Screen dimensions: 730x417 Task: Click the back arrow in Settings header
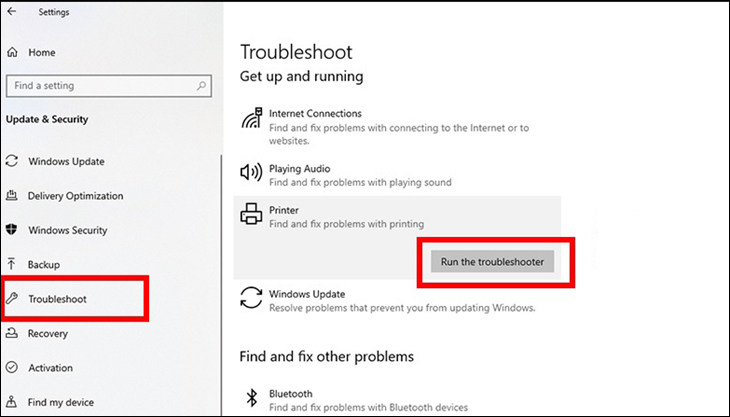[14, 13]
